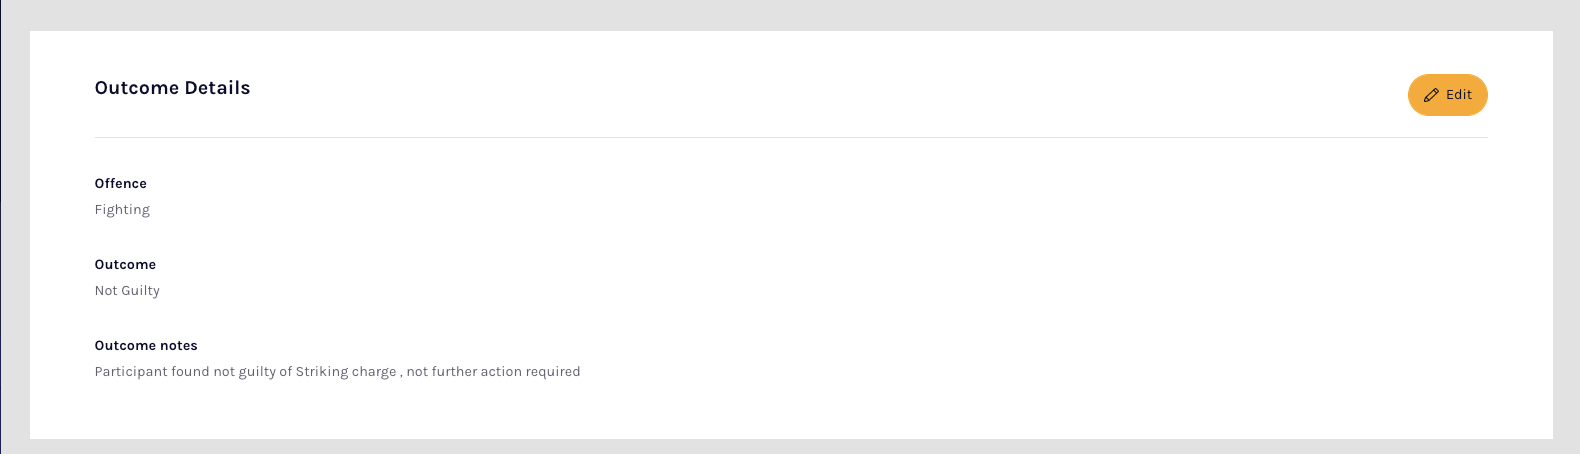Click the Outcome notes label
The width and height of the screenshot is (1580, 454).
[146, 346]
